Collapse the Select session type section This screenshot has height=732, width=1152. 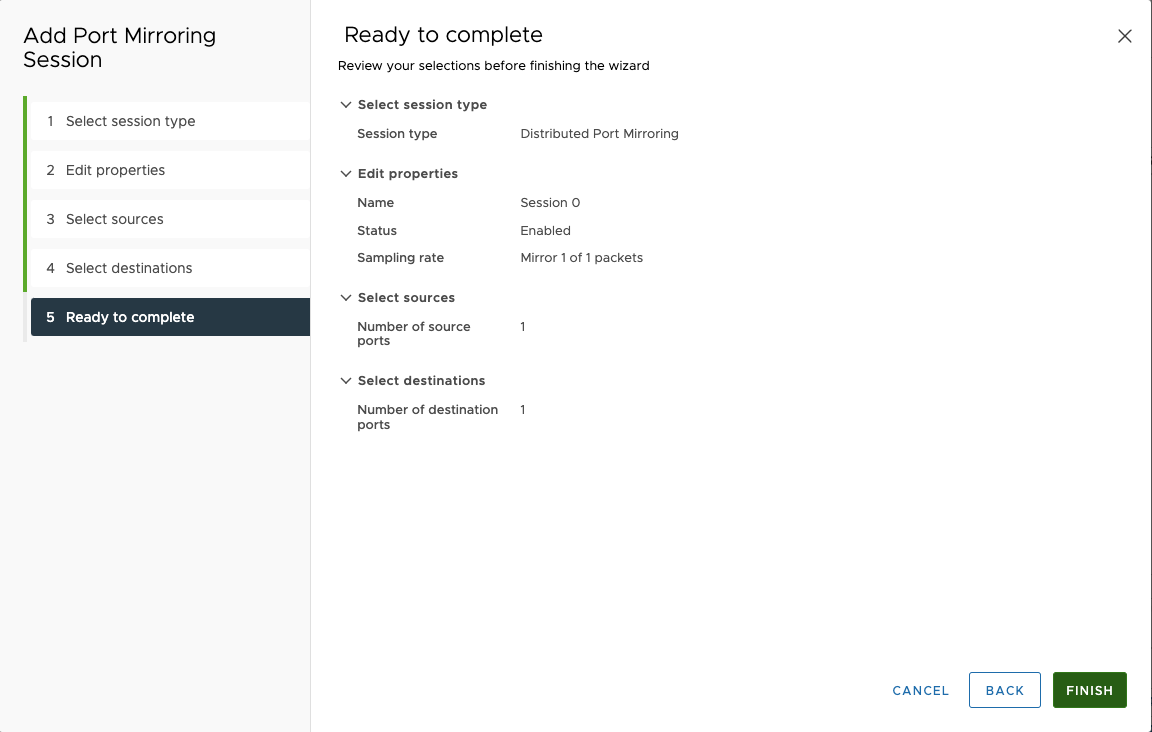[x=346, y=104]
